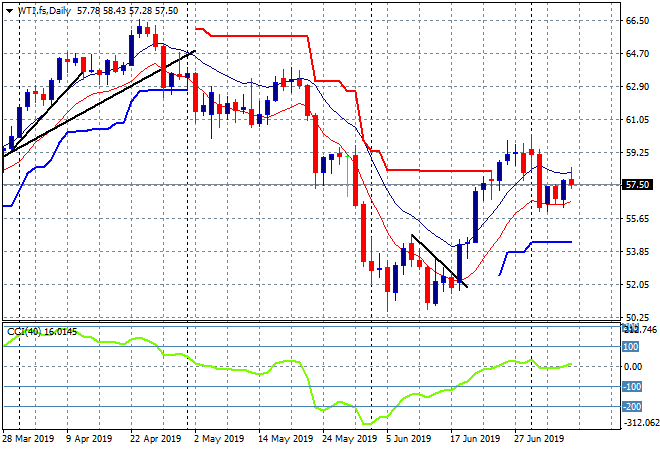This screenshot has width=660, height=450.
Task: Select the WTI.fs,Daily chart title text
Action: [x=44, y=11]
